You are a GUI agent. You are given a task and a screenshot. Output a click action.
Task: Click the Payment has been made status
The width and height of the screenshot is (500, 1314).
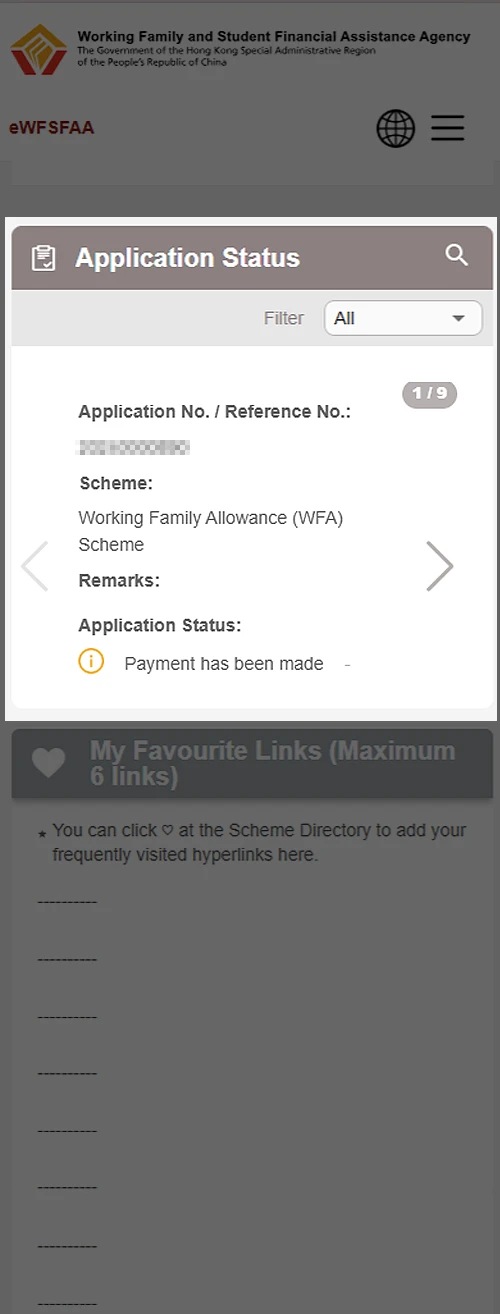[224, 664]
